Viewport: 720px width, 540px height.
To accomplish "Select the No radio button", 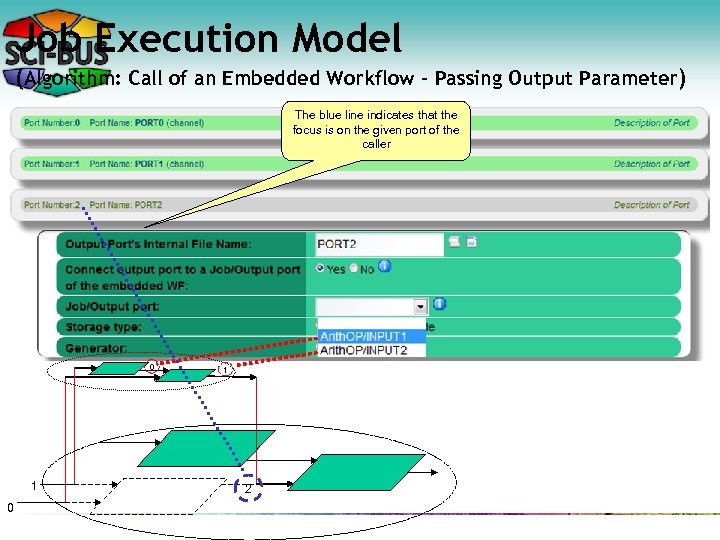I will [x=354, y=268].
